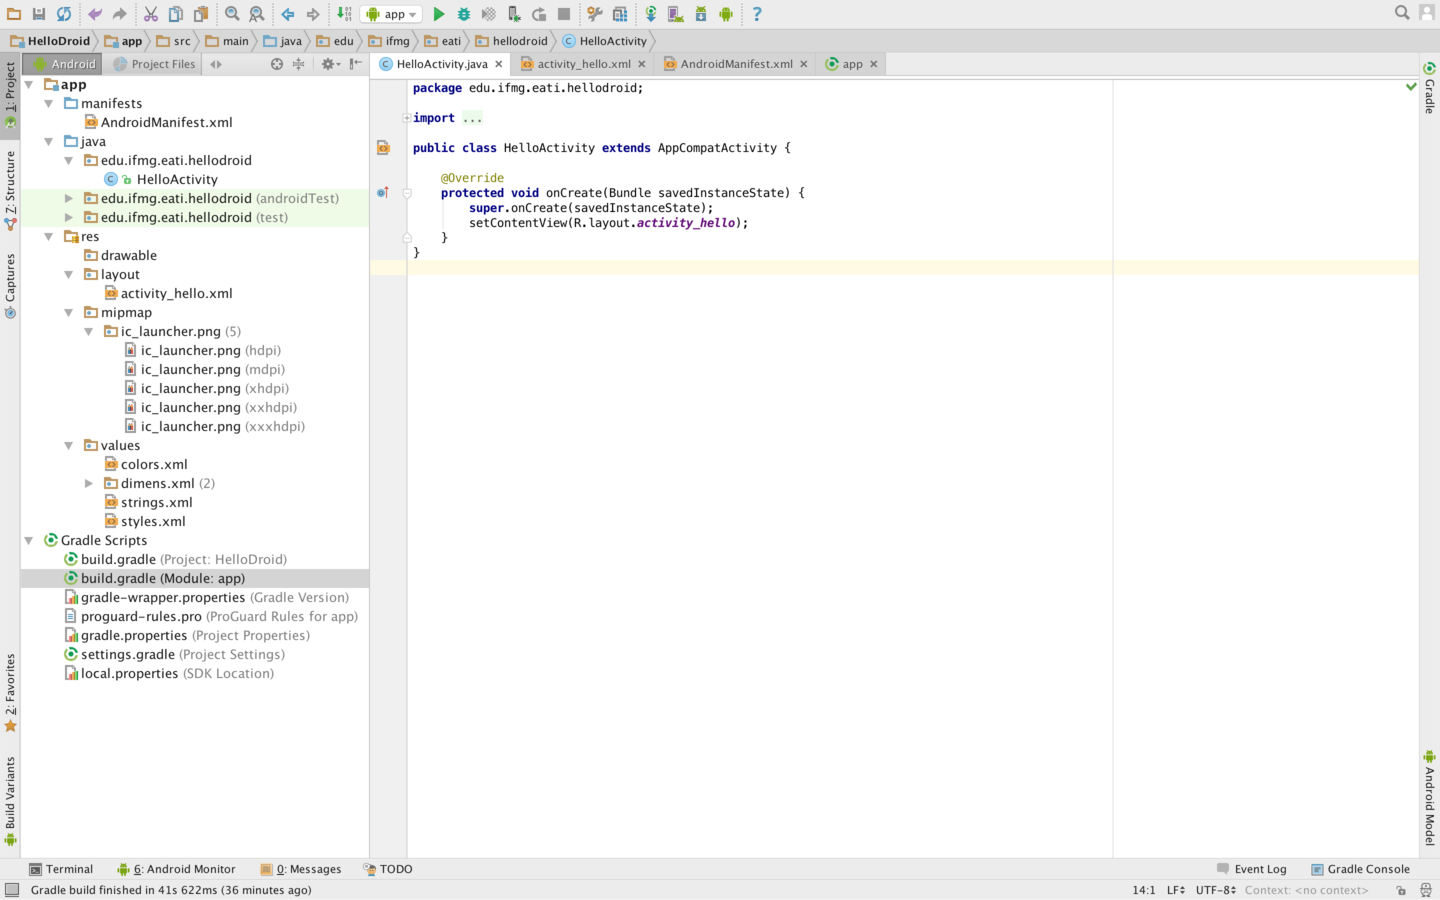
Task: Click the Cut scissors icon
Action: point(151,14)
